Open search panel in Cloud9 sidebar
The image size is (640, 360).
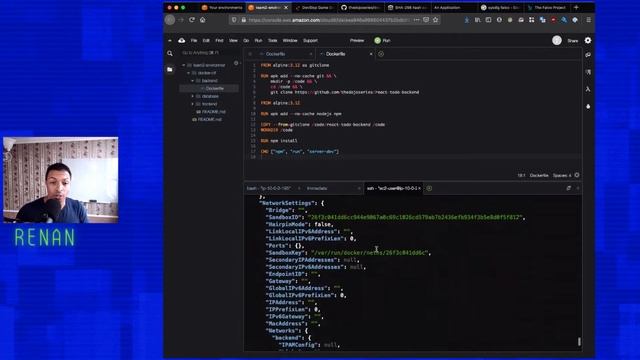pyautogui.click(x=170, y=53)
